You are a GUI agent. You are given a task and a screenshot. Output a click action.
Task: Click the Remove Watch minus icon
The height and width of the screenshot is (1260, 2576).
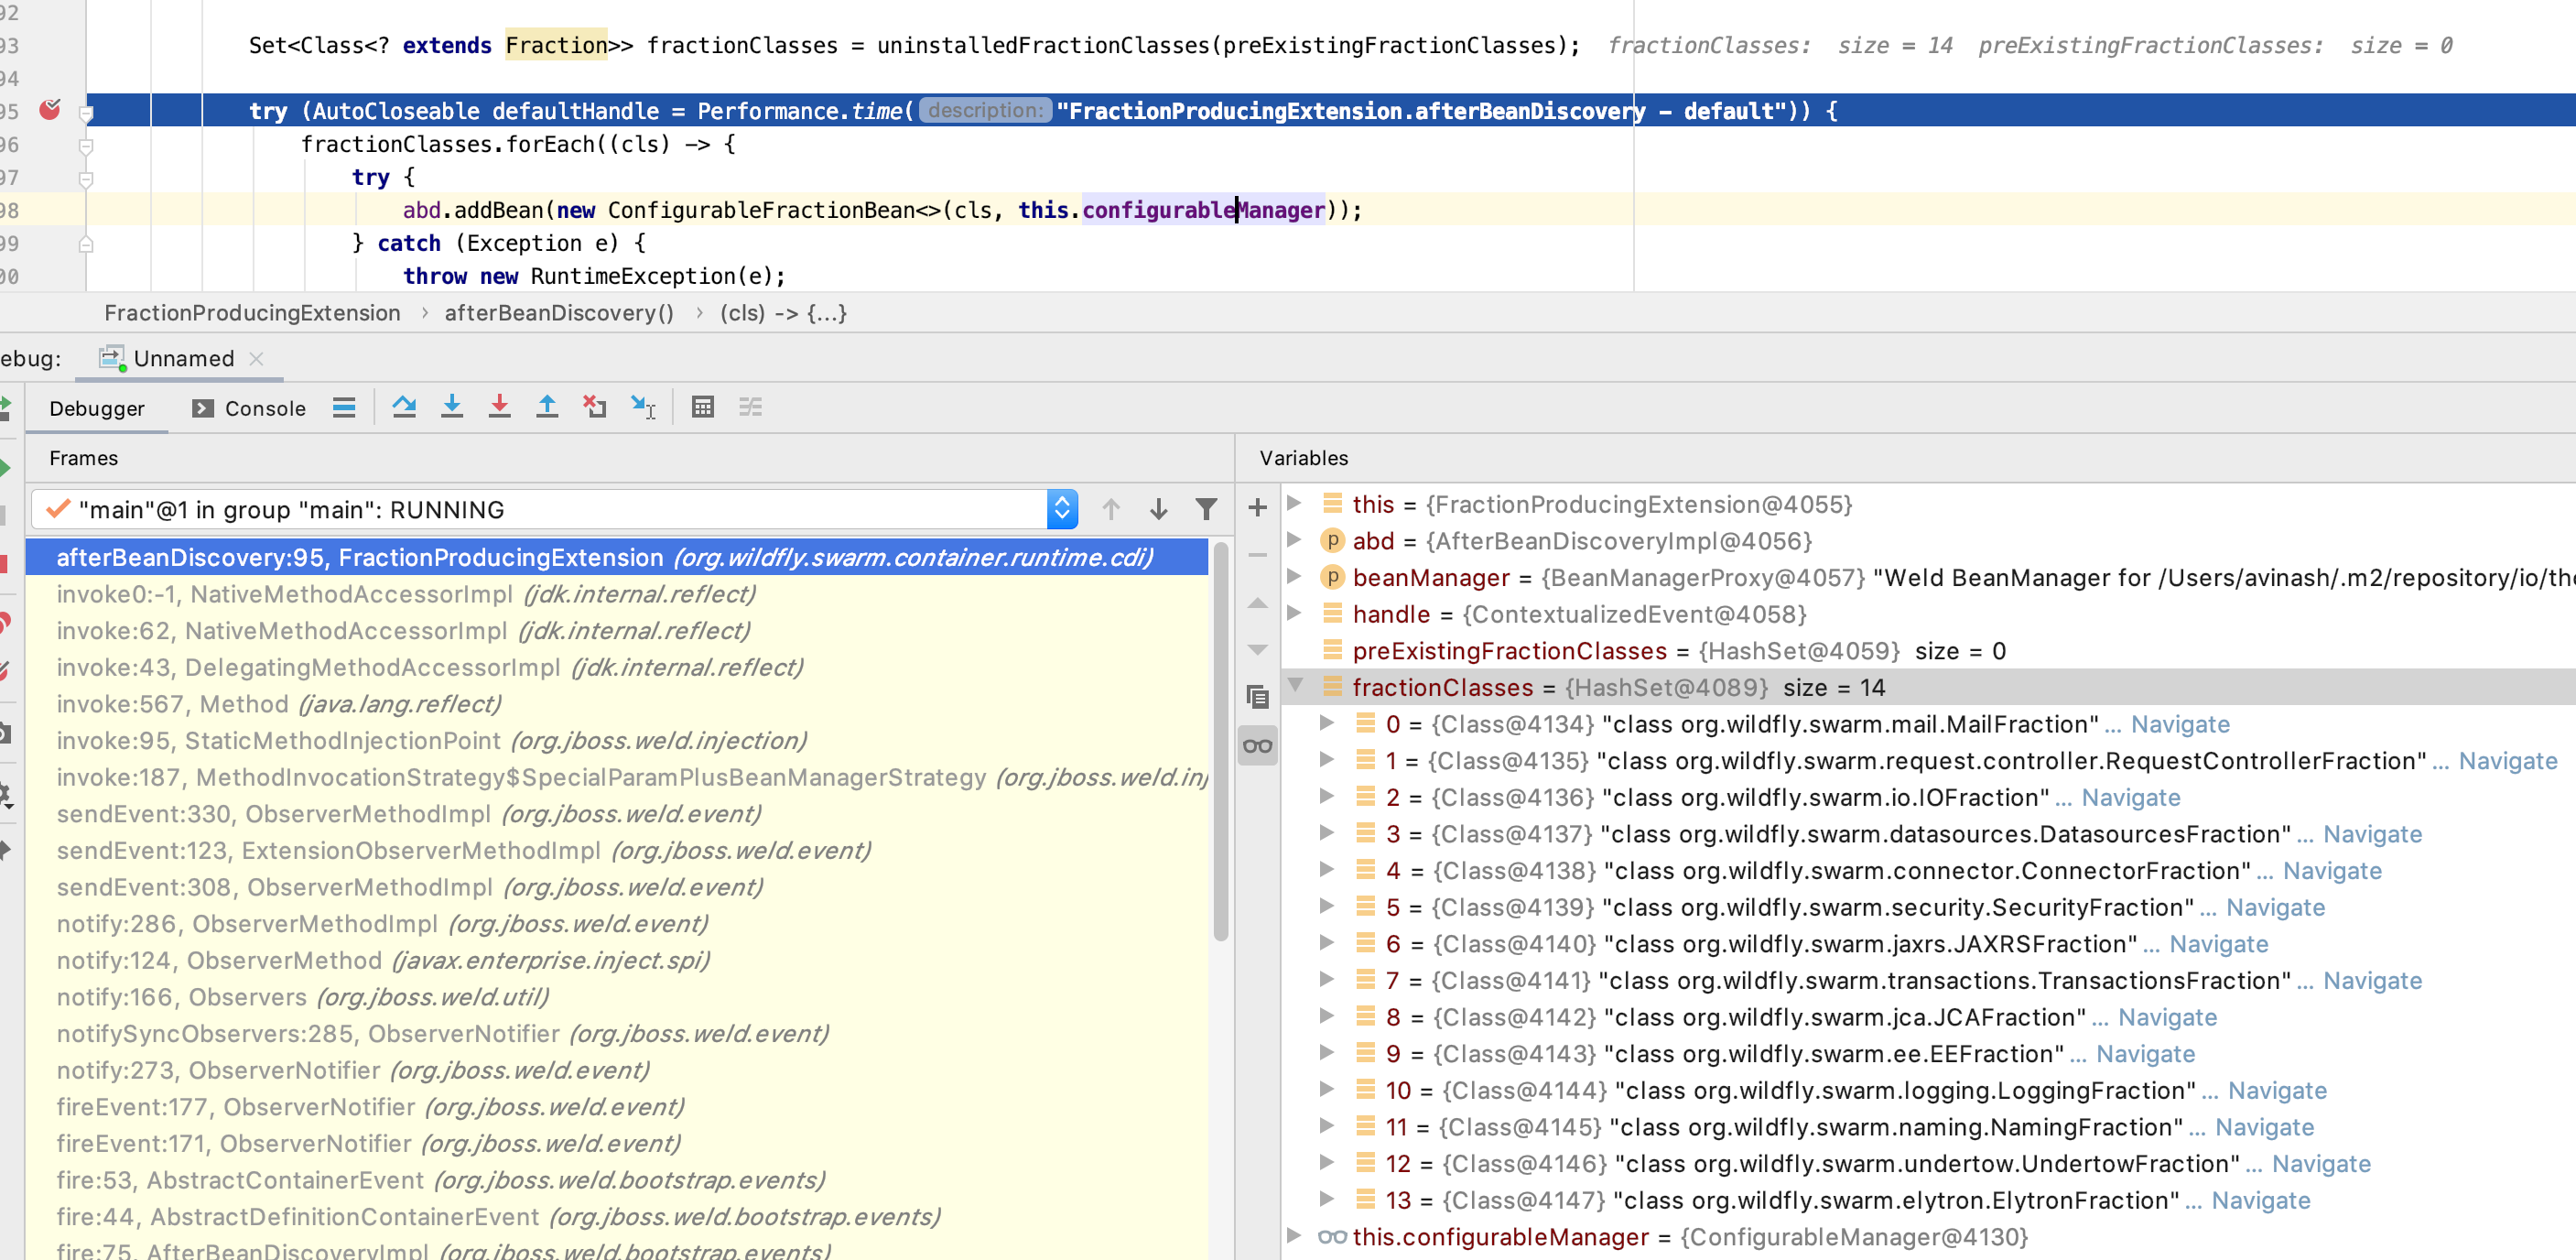tap(1258, 554)
